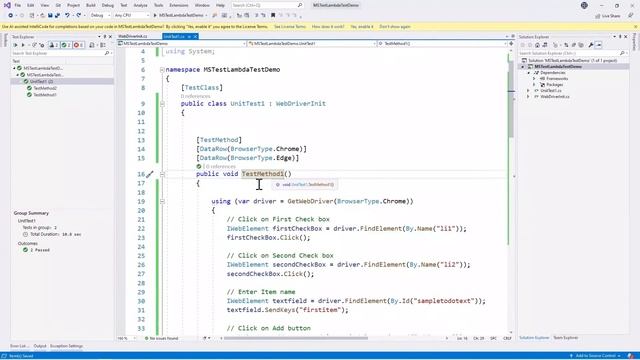
Task: Click the Save All toolbar icon
Action: tap(57, 16)
